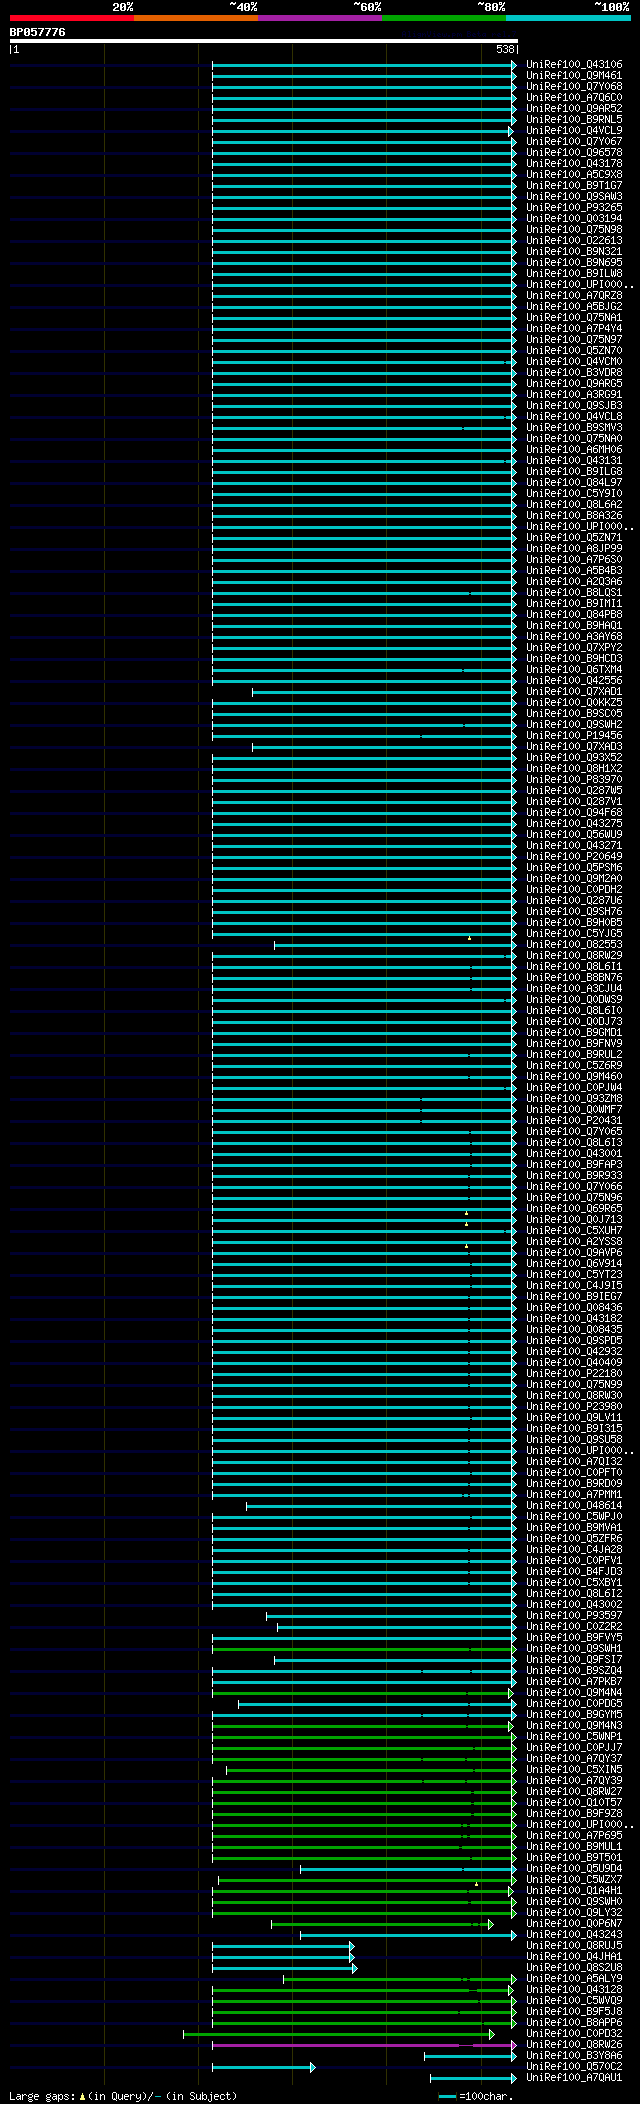Select the UniRef100_P93265 label
Screen dimensions: 640x2104
(x=574, y=208)
